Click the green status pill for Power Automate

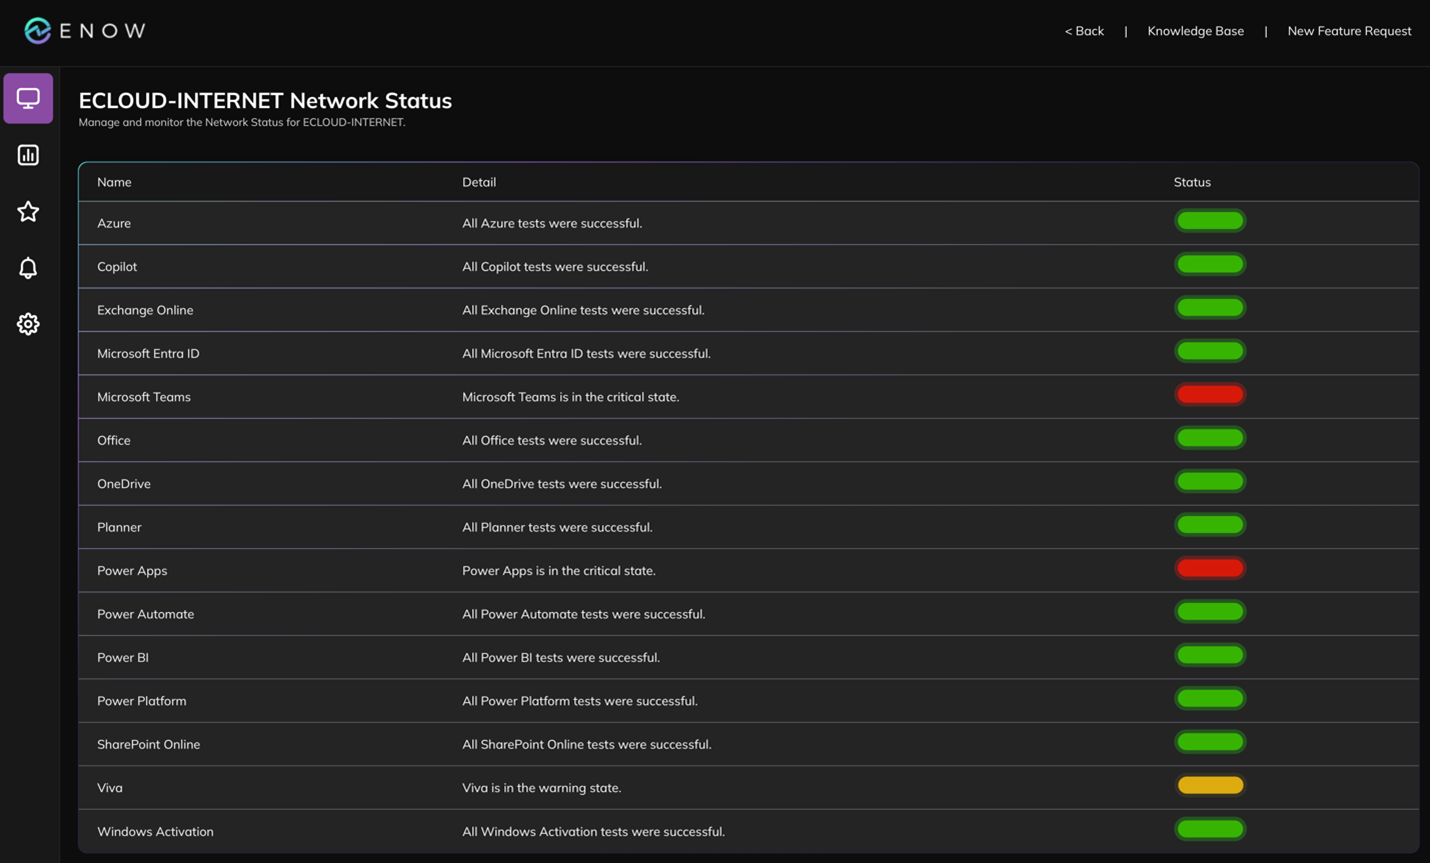point(1210,612)
